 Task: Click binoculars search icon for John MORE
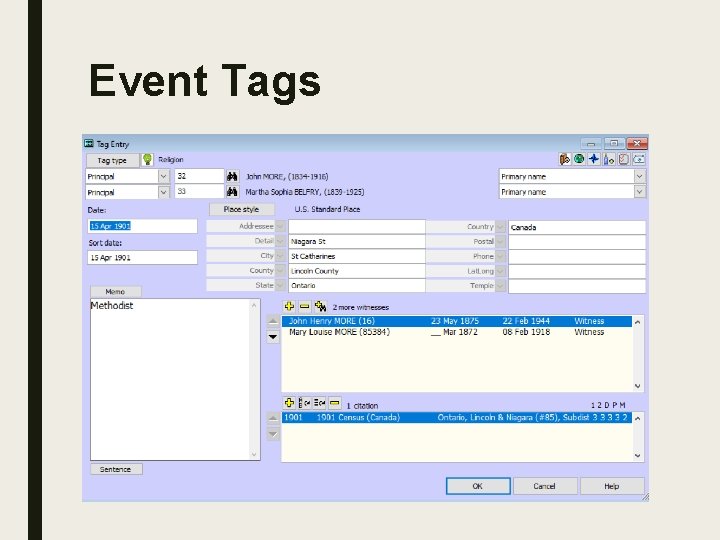(x=232, y=176)
